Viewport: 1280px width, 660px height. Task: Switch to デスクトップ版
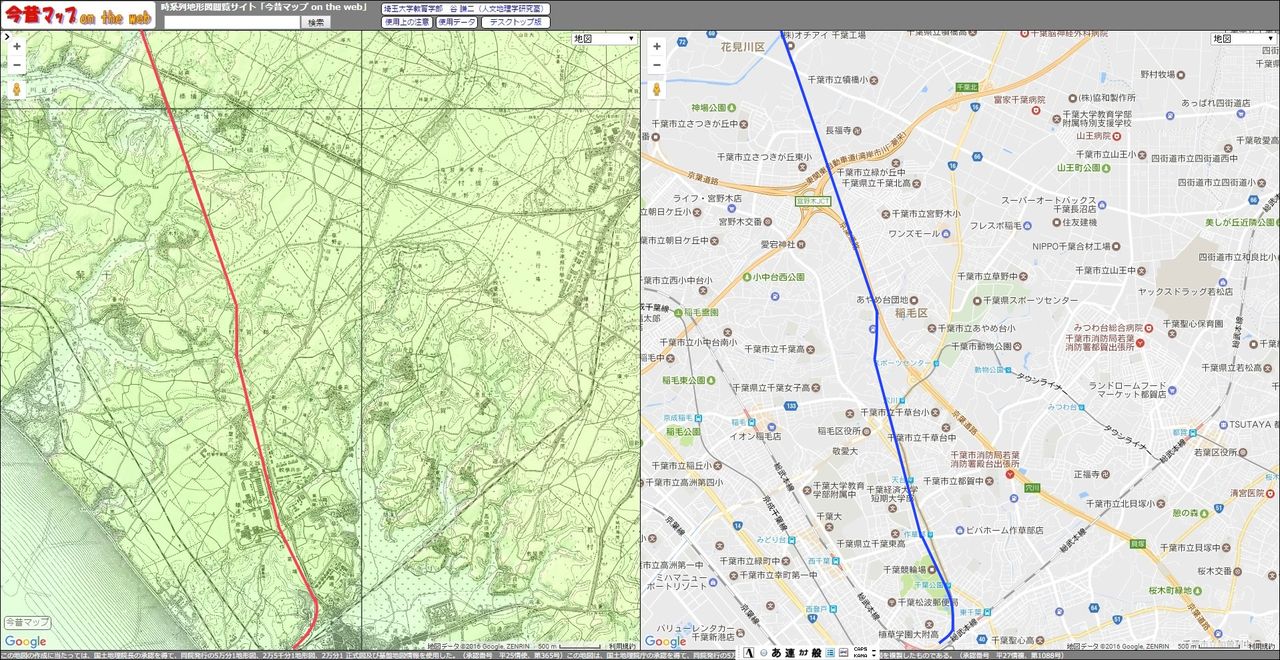coord(516,22)
